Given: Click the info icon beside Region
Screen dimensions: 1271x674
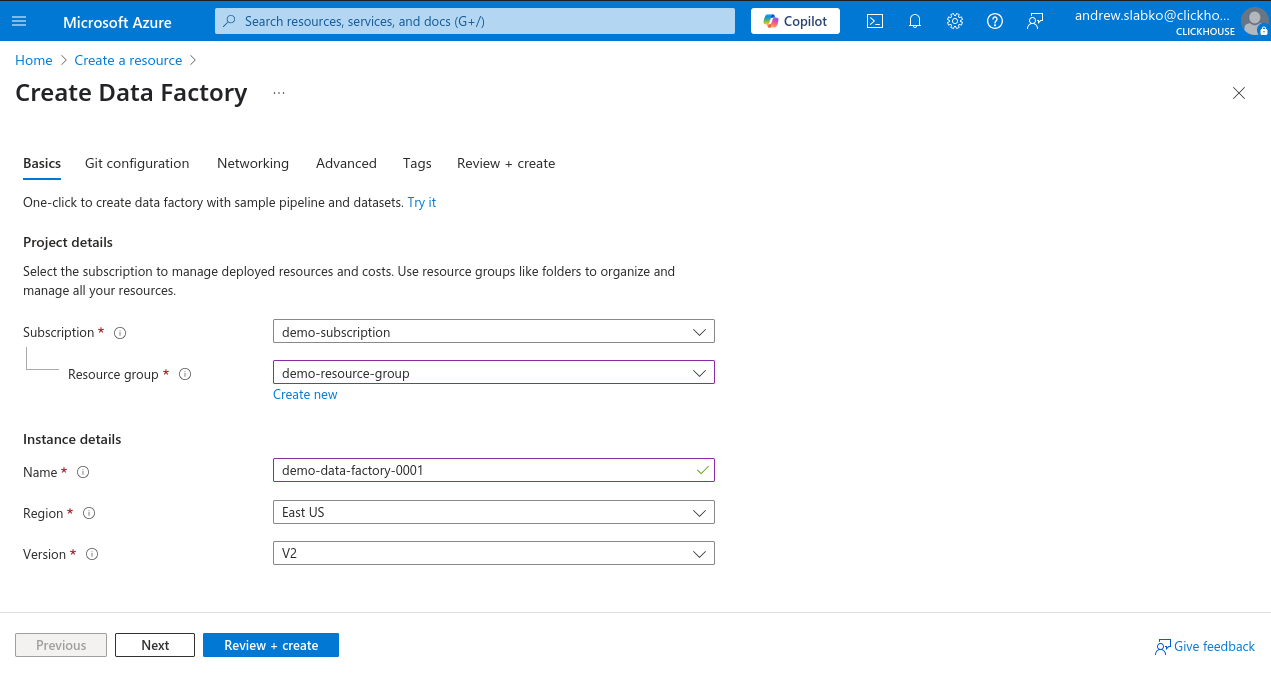Looking at the screenshot, I should tap(89, 513).
